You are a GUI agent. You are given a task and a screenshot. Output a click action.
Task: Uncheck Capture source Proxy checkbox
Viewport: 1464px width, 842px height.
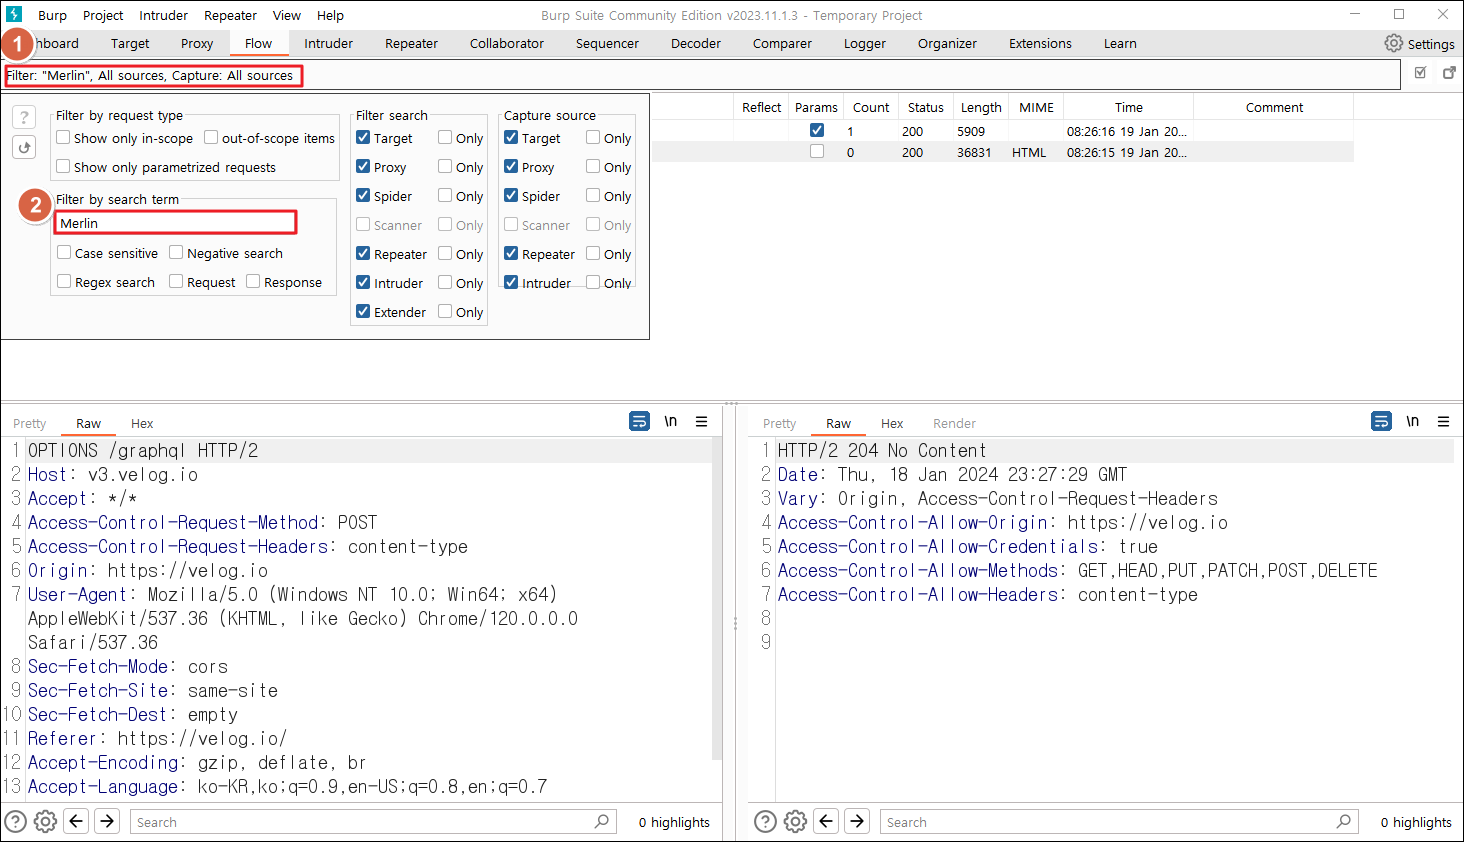tap(511, 166)
